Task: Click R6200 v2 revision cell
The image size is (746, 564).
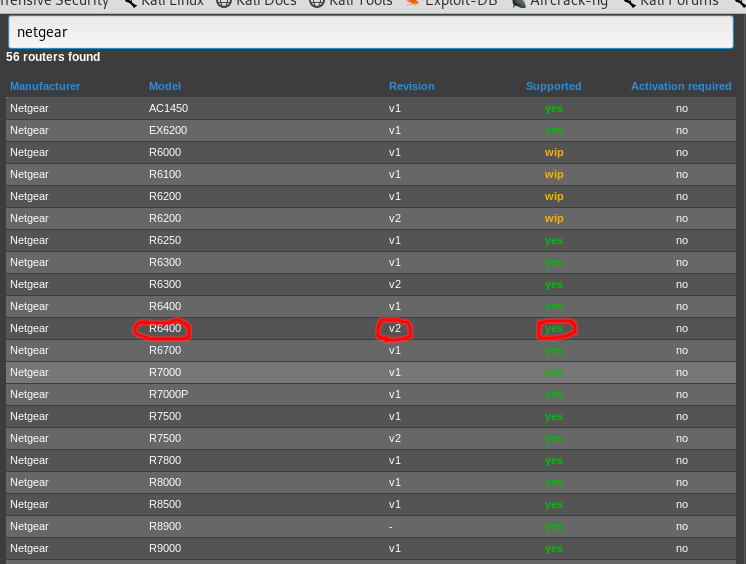Action: 395,218
